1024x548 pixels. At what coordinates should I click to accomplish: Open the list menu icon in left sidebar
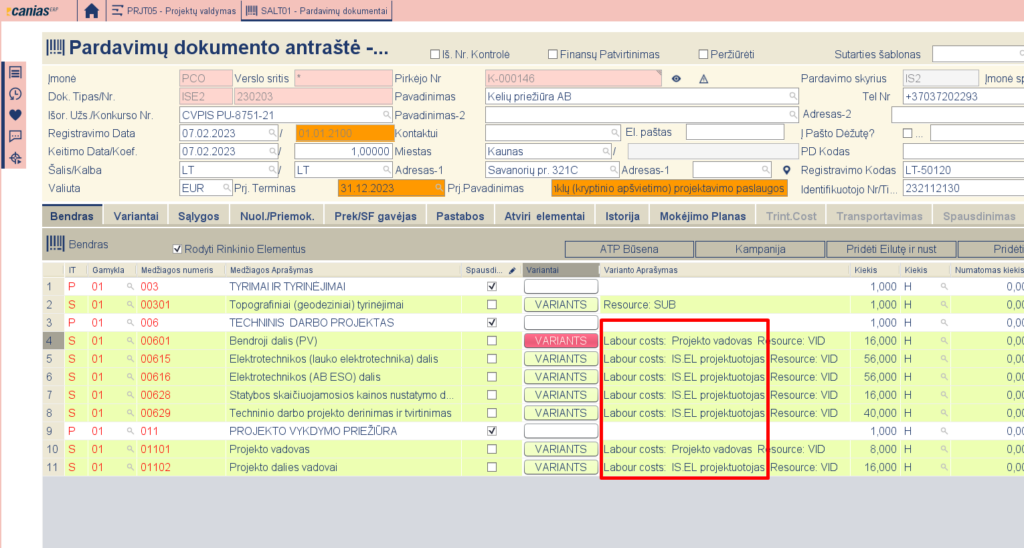pyautogui.click(x=15, y=73)
